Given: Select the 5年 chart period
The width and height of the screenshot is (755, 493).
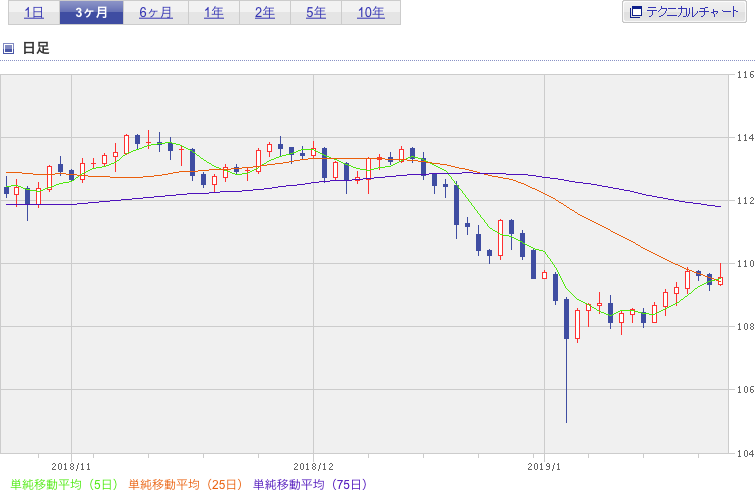Looking at the screenshot, I should (x=316, y=13).
